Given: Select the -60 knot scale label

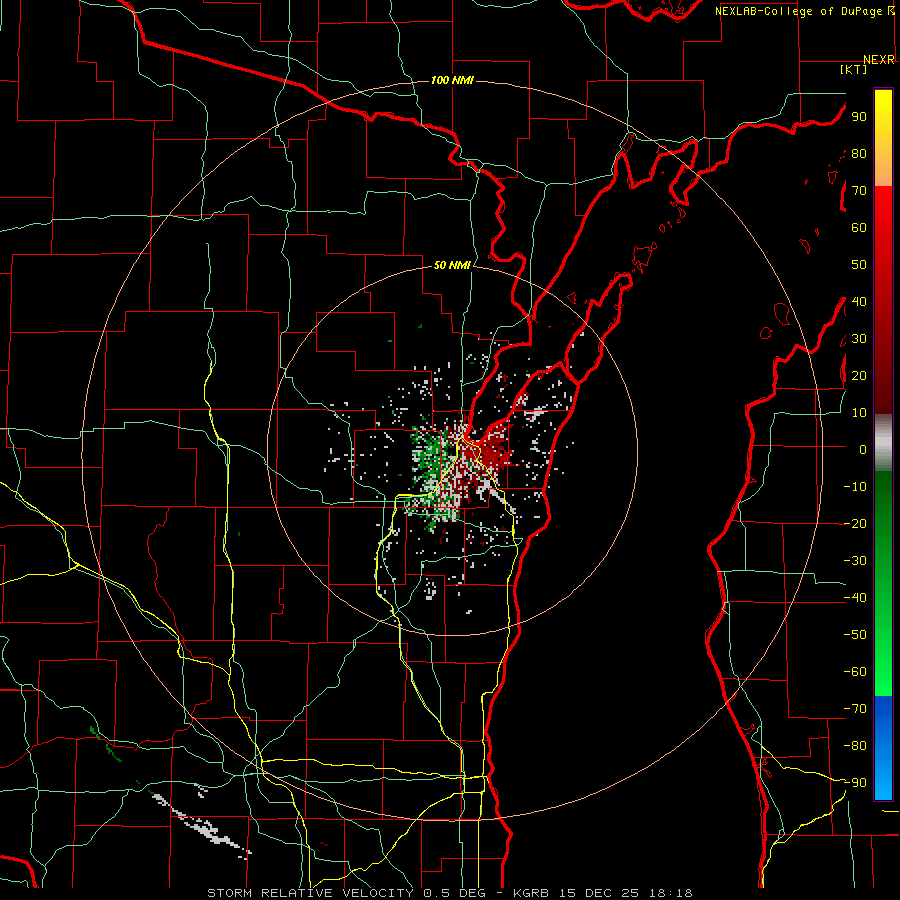Looking at the screenshot, I should click(855, 672).
